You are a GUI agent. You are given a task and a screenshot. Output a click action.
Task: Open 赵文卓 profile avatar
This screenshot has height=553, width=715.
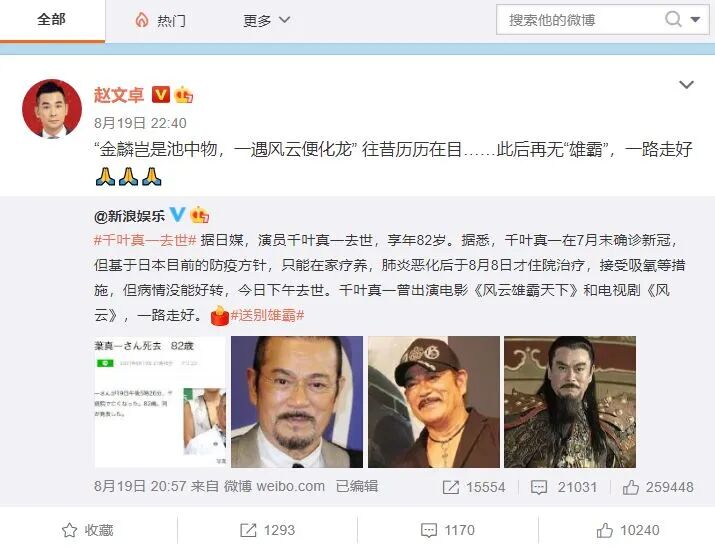click(52, 109)
